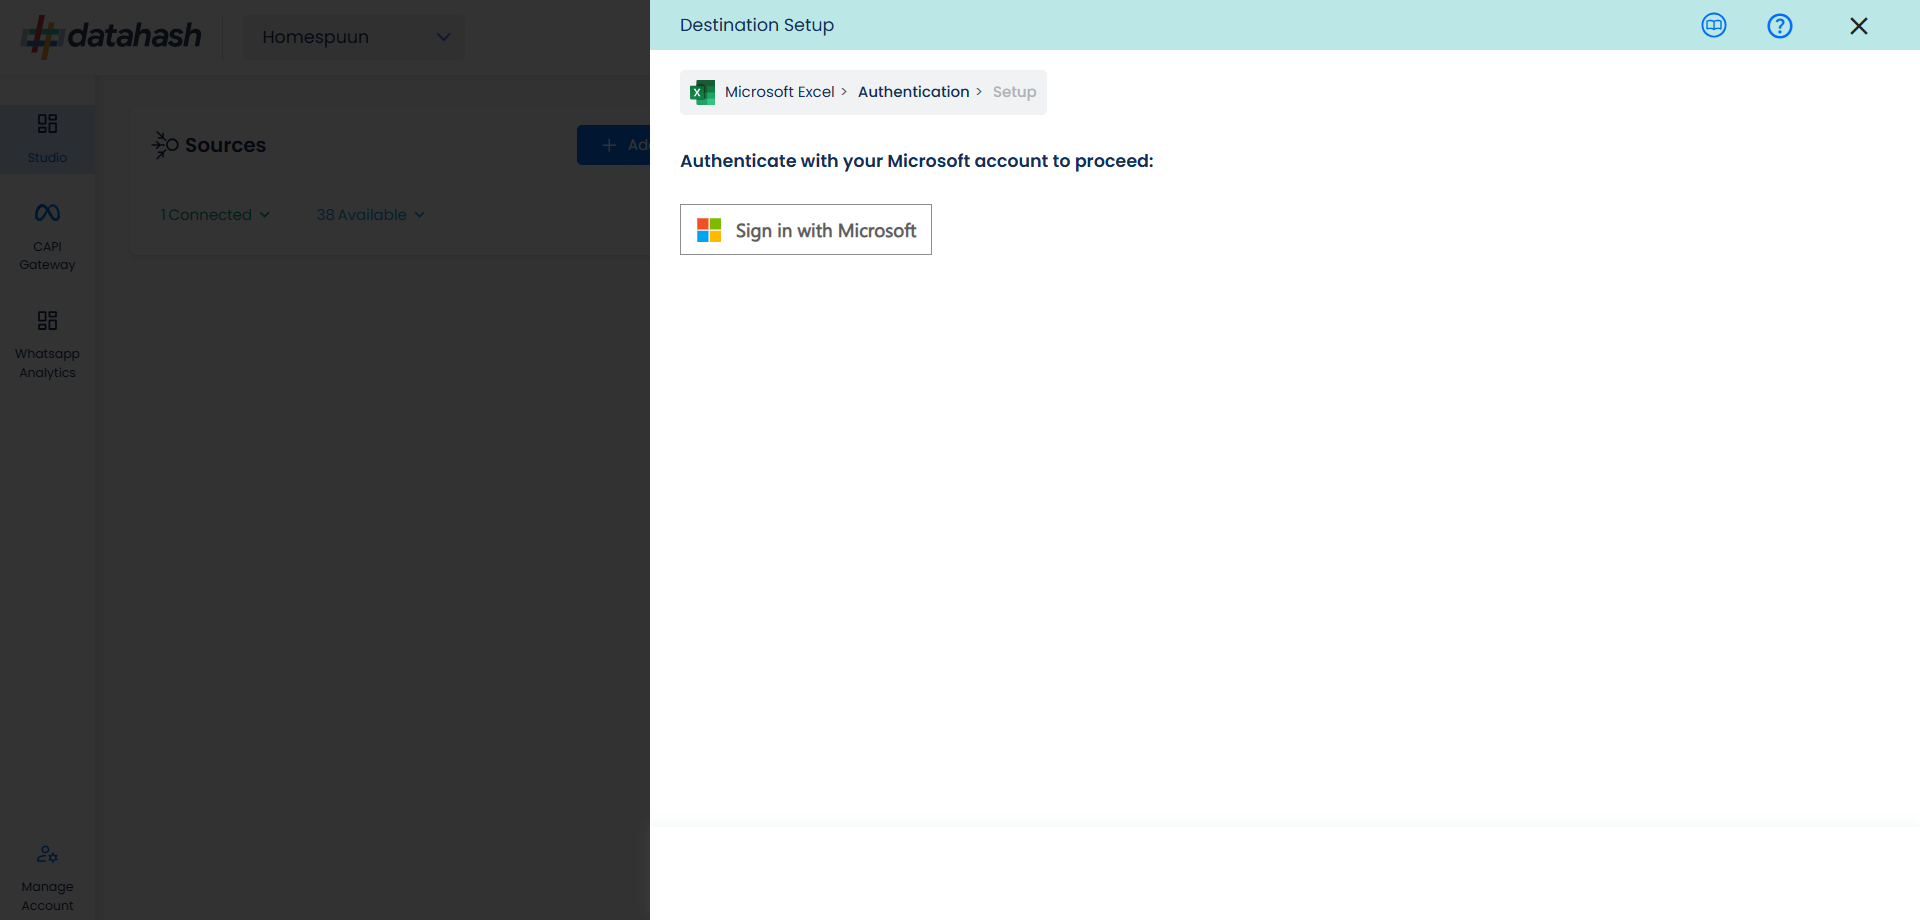This screenshot has height=924, width=1920.
Task: Close the Destination Setup panel
Action: [1859, 26]
